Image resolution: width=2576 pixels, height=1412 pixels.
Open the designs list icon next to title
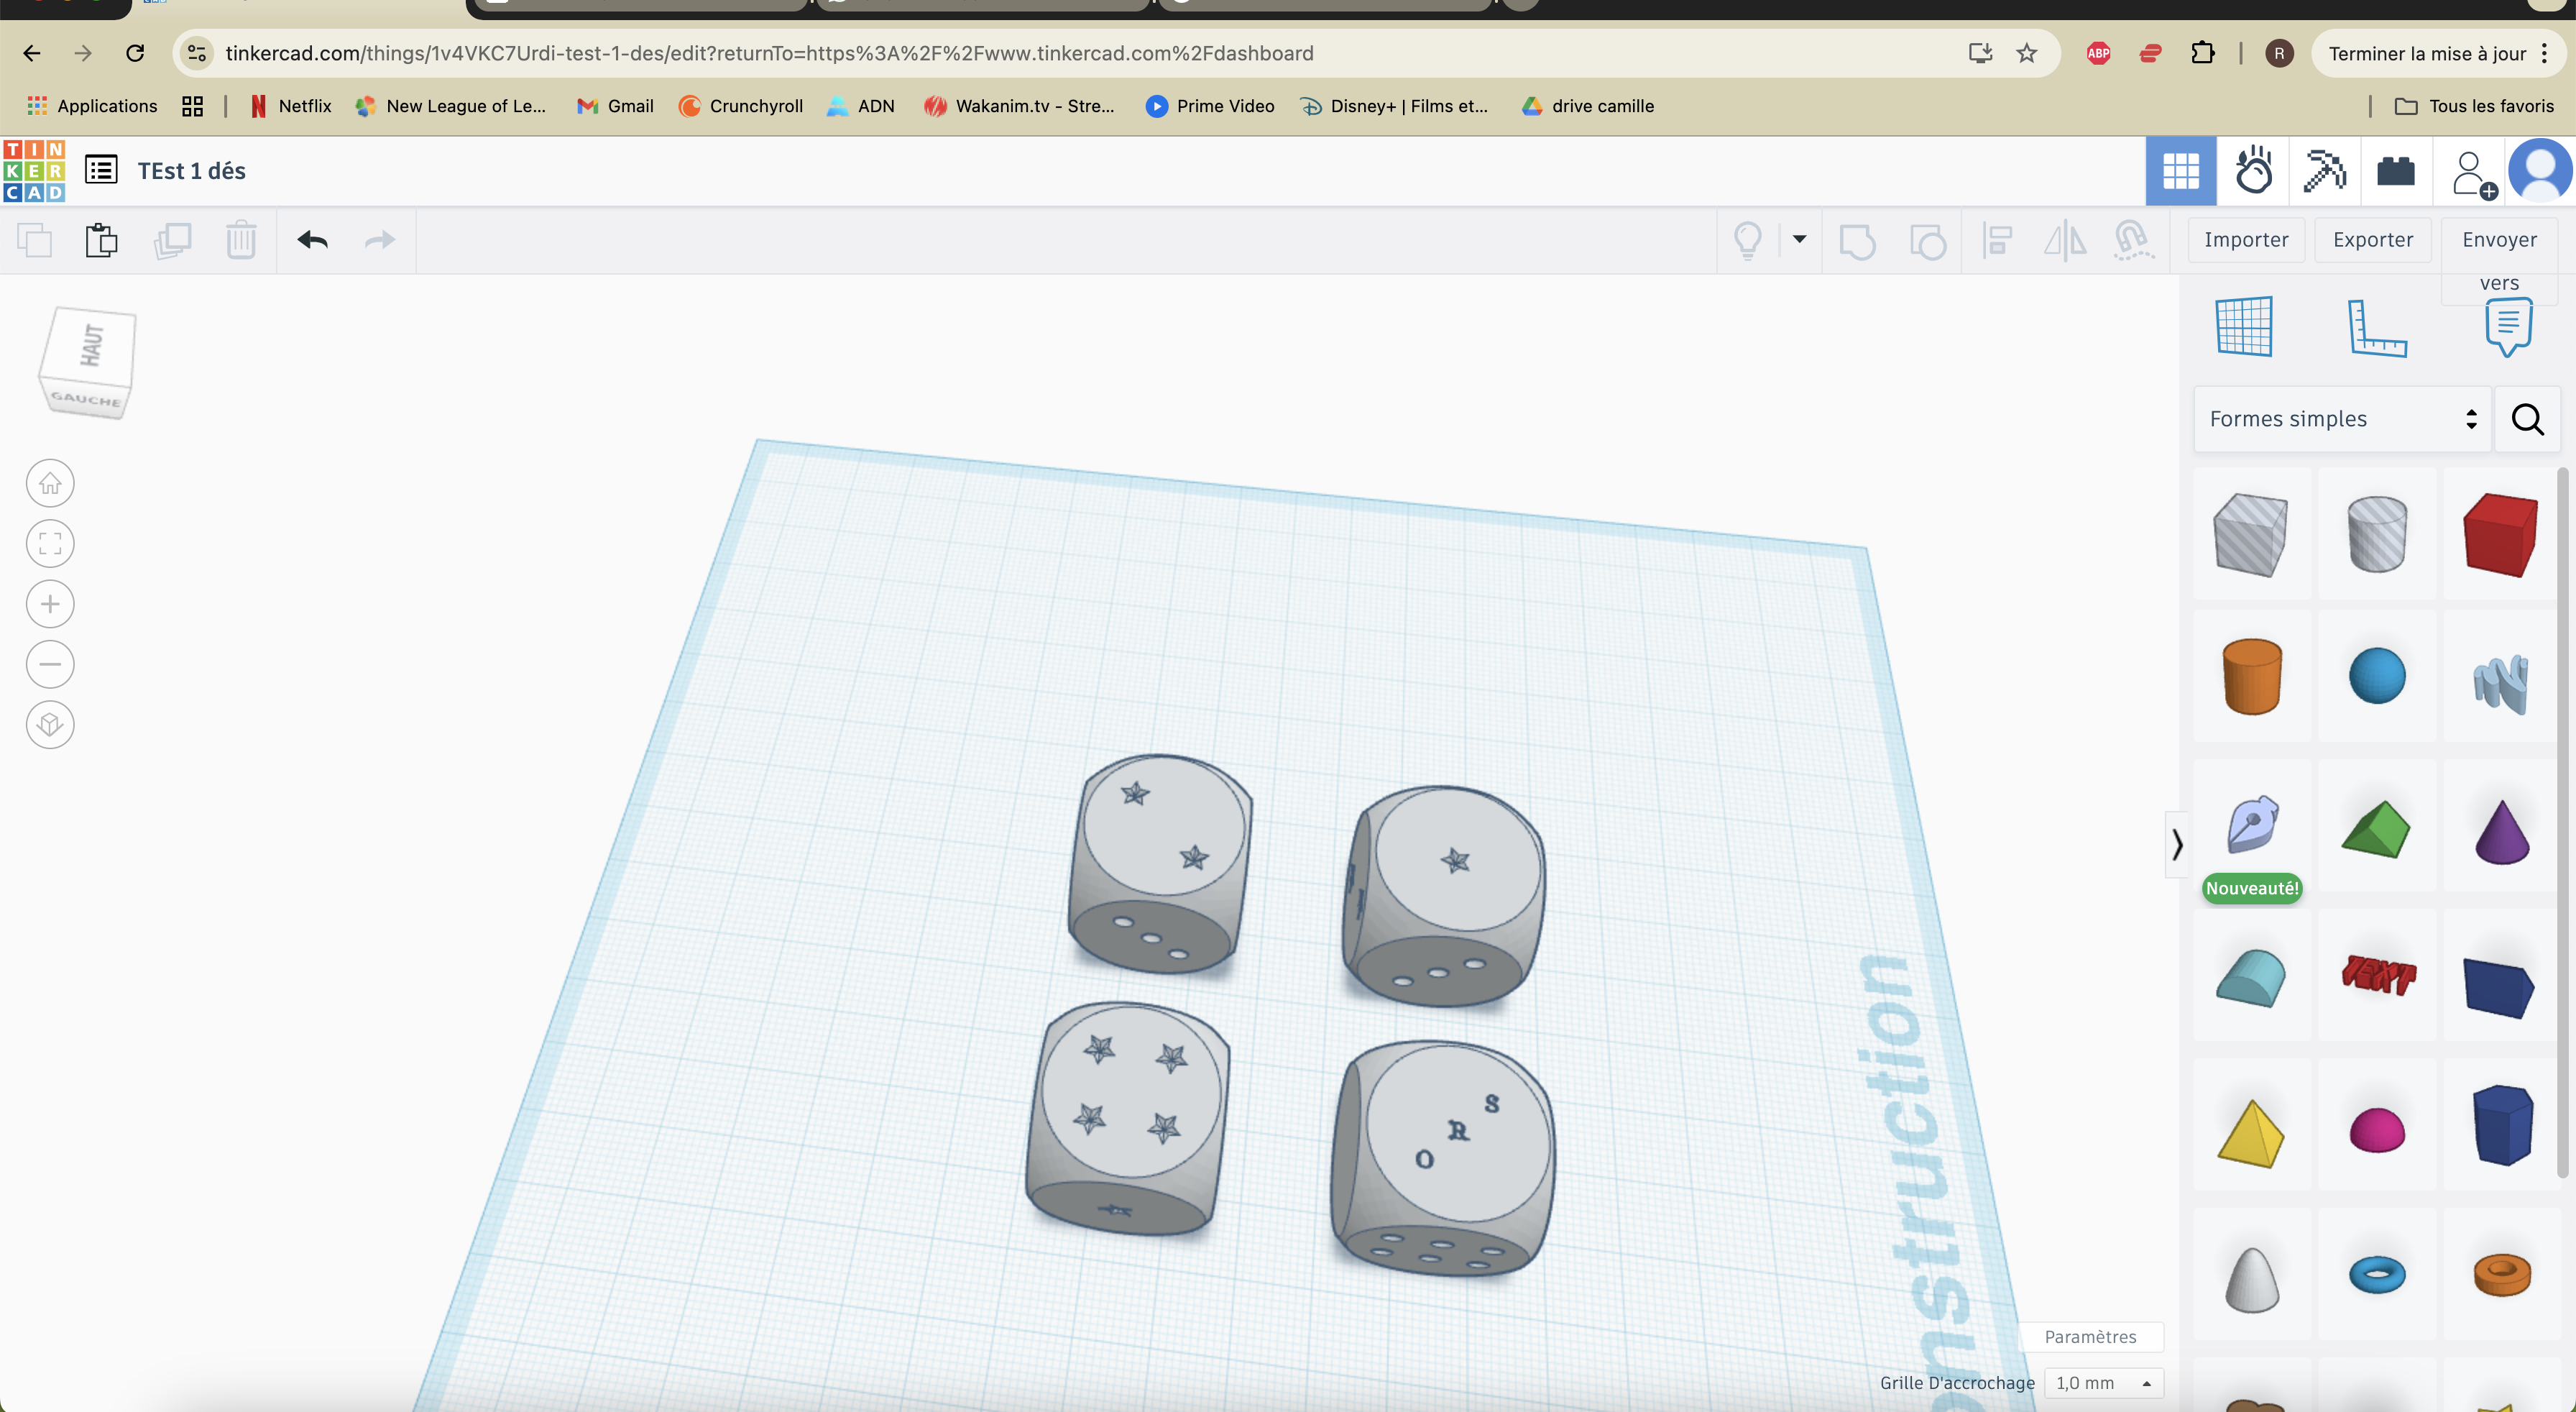101,170
